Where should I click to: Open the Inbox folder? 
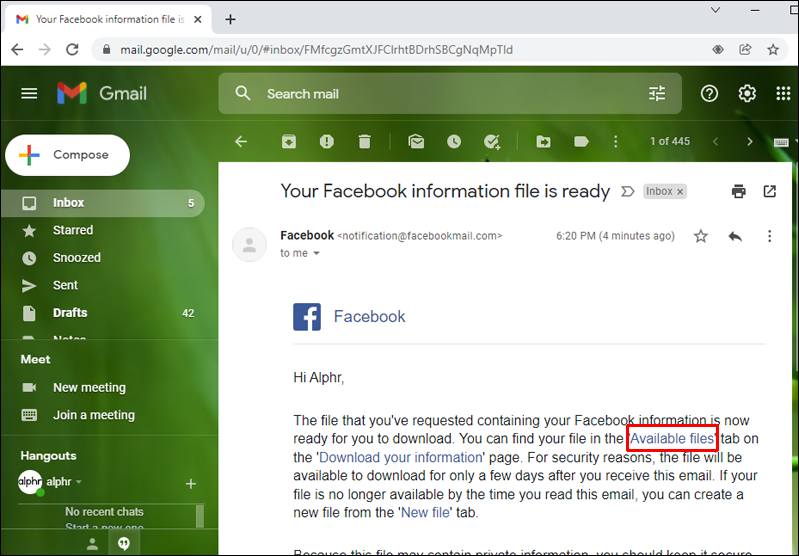click(102, 203)
